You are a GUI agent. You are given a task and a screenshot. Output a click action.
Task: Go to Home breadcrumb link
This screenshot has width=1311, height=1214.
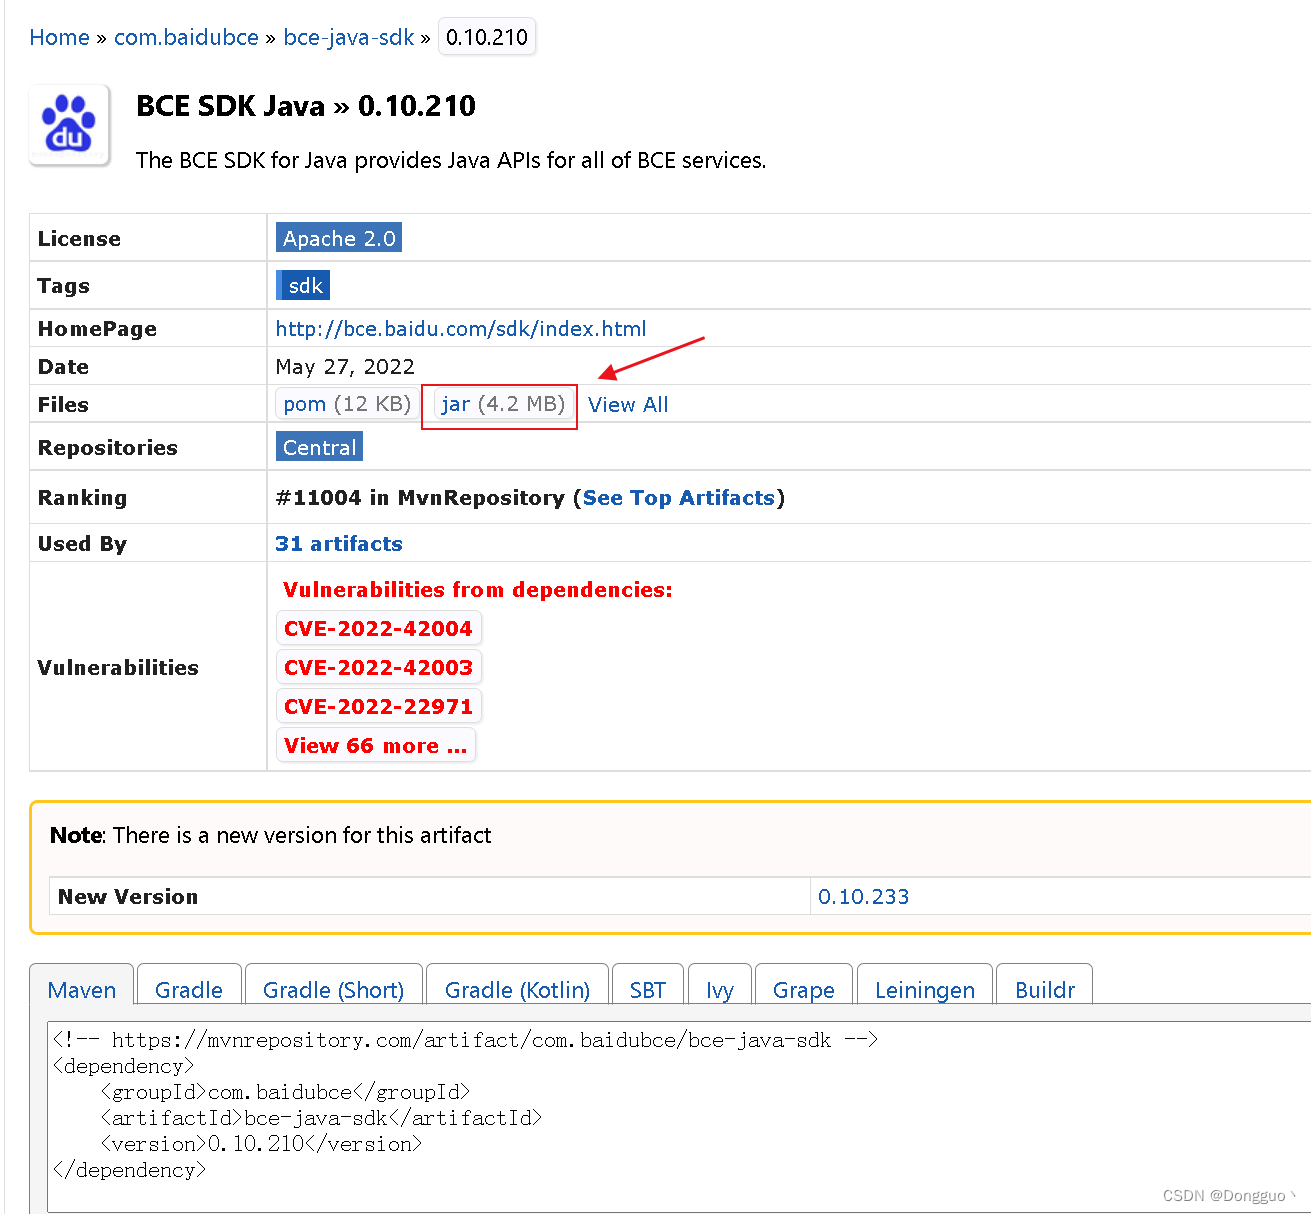coord(59,37)
